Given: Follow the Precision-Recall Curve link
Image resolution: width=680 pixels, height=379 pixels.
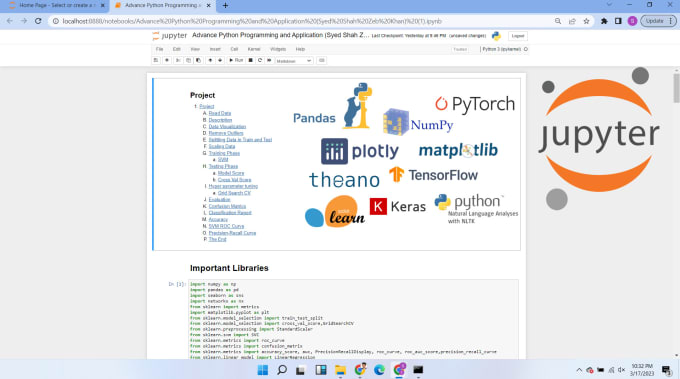Looking at the screenshot, I should 232,233.
